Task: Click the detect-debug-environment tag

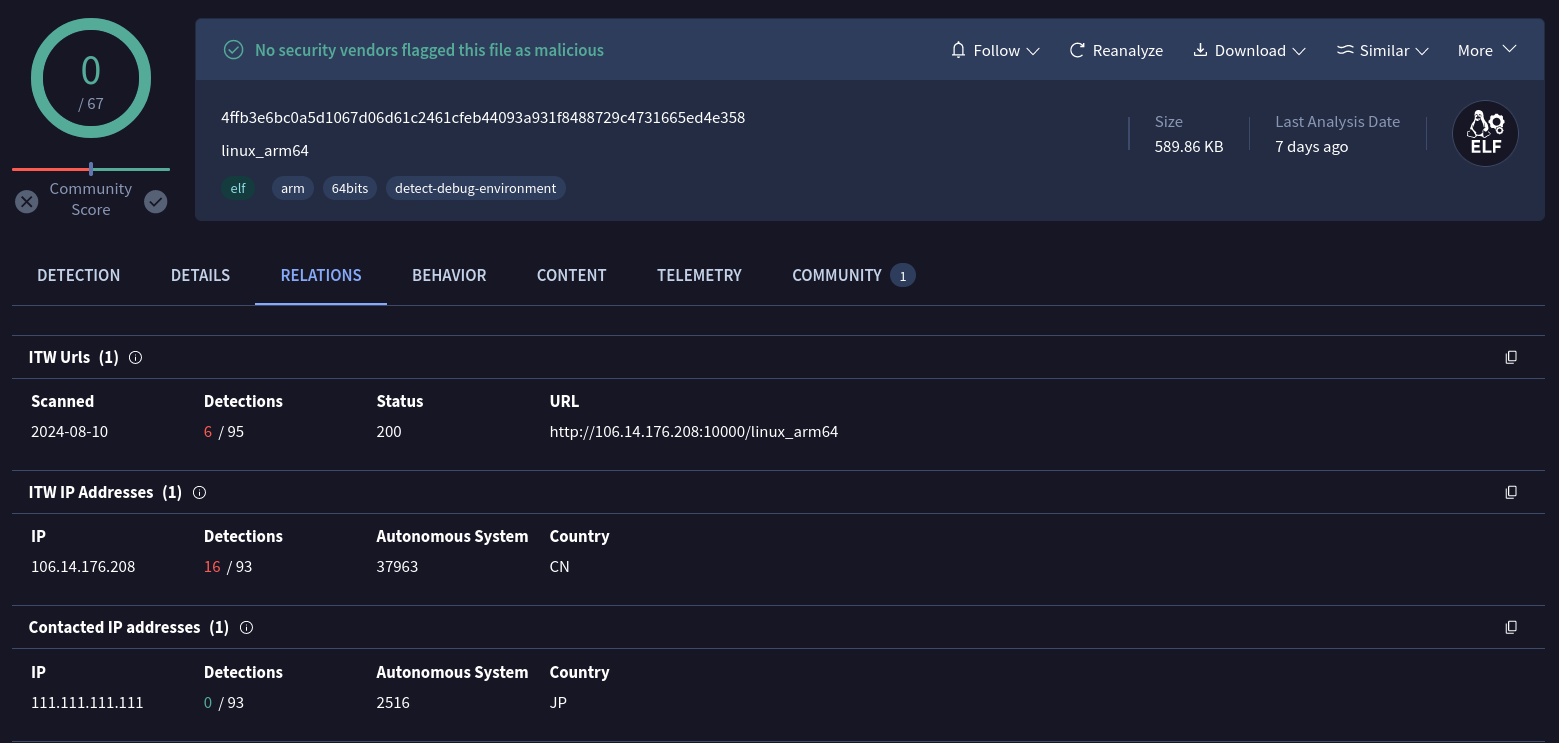Action: tap(476, 188)
